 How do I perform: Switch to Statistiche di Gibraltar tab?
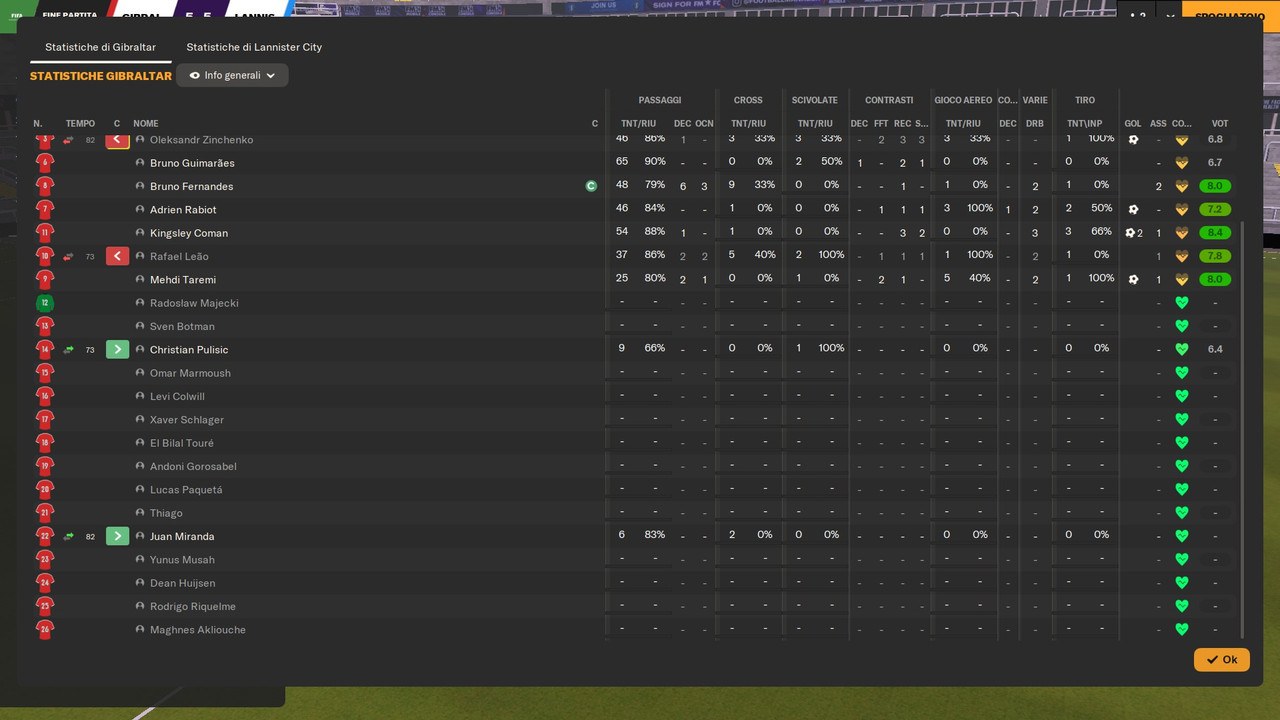click(100, 47)
